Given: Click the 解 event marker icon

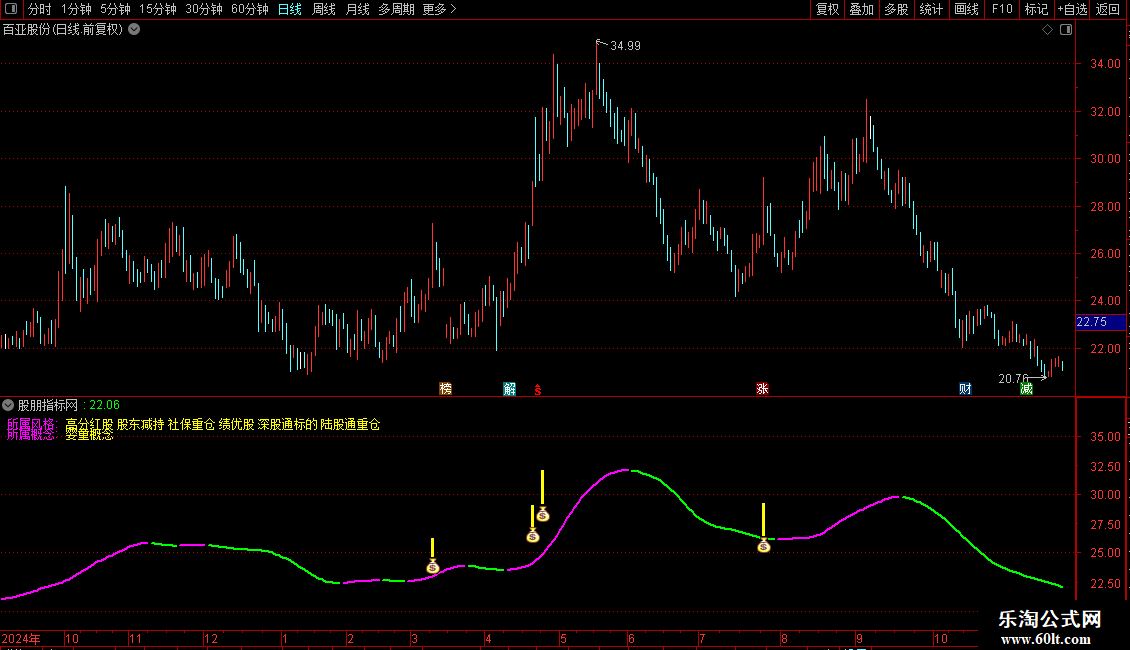Looking at the screenshot, I should [x=509, y=389].
